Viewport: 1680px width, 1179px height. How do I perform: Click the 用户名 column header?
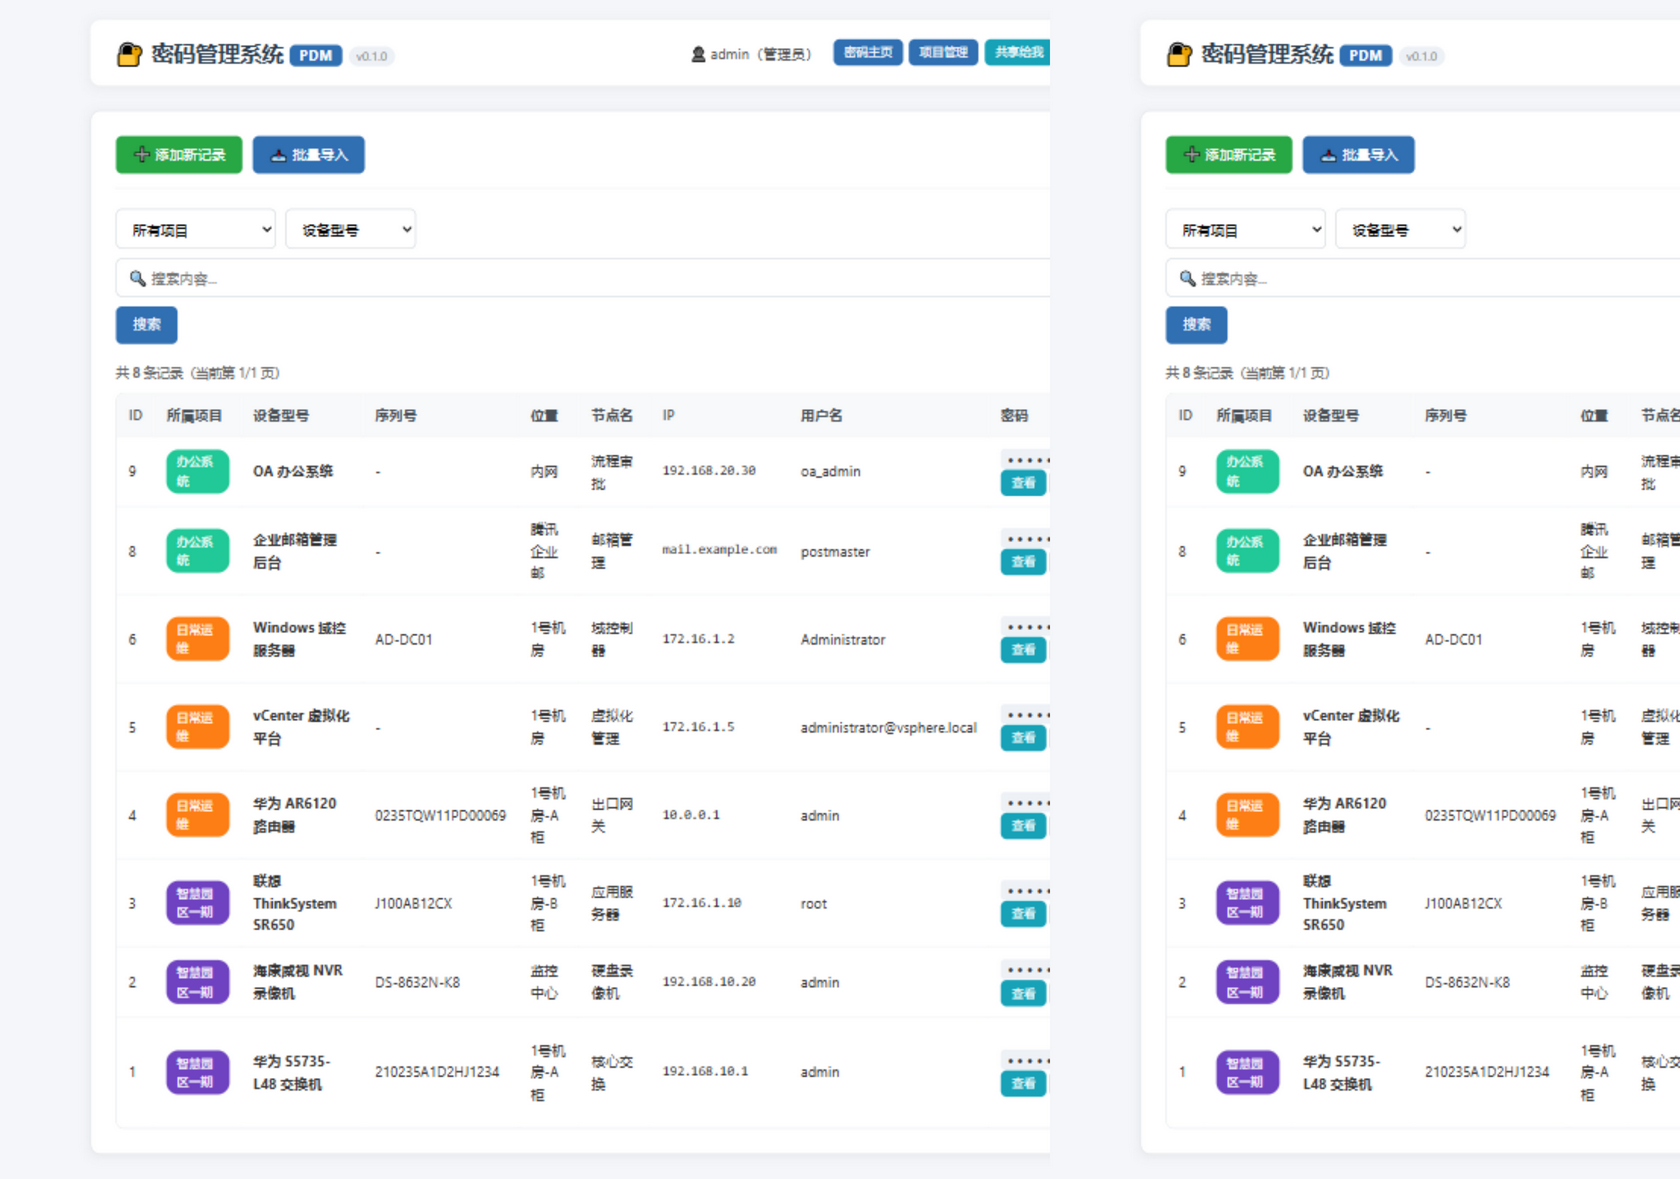pyautogui.click(x=821, y=416)
